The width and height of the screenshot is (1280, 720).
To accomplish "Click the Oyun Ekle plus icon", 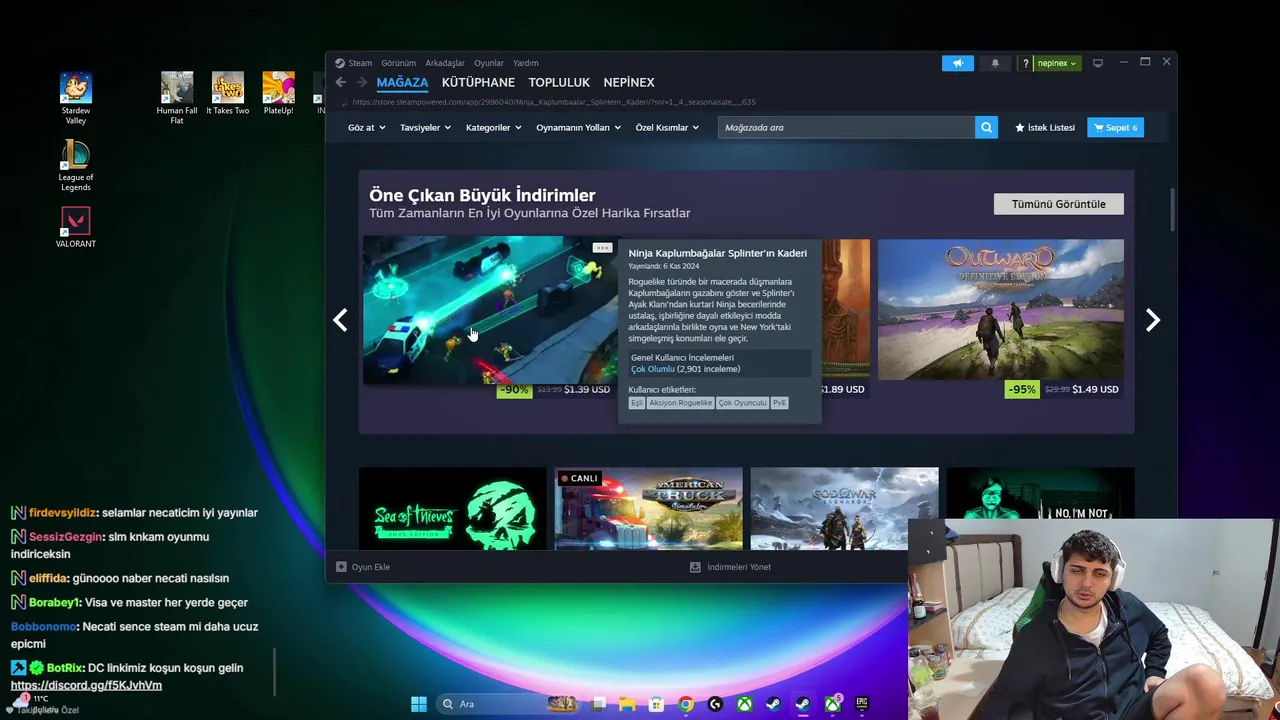I will [x=341, y=567].
